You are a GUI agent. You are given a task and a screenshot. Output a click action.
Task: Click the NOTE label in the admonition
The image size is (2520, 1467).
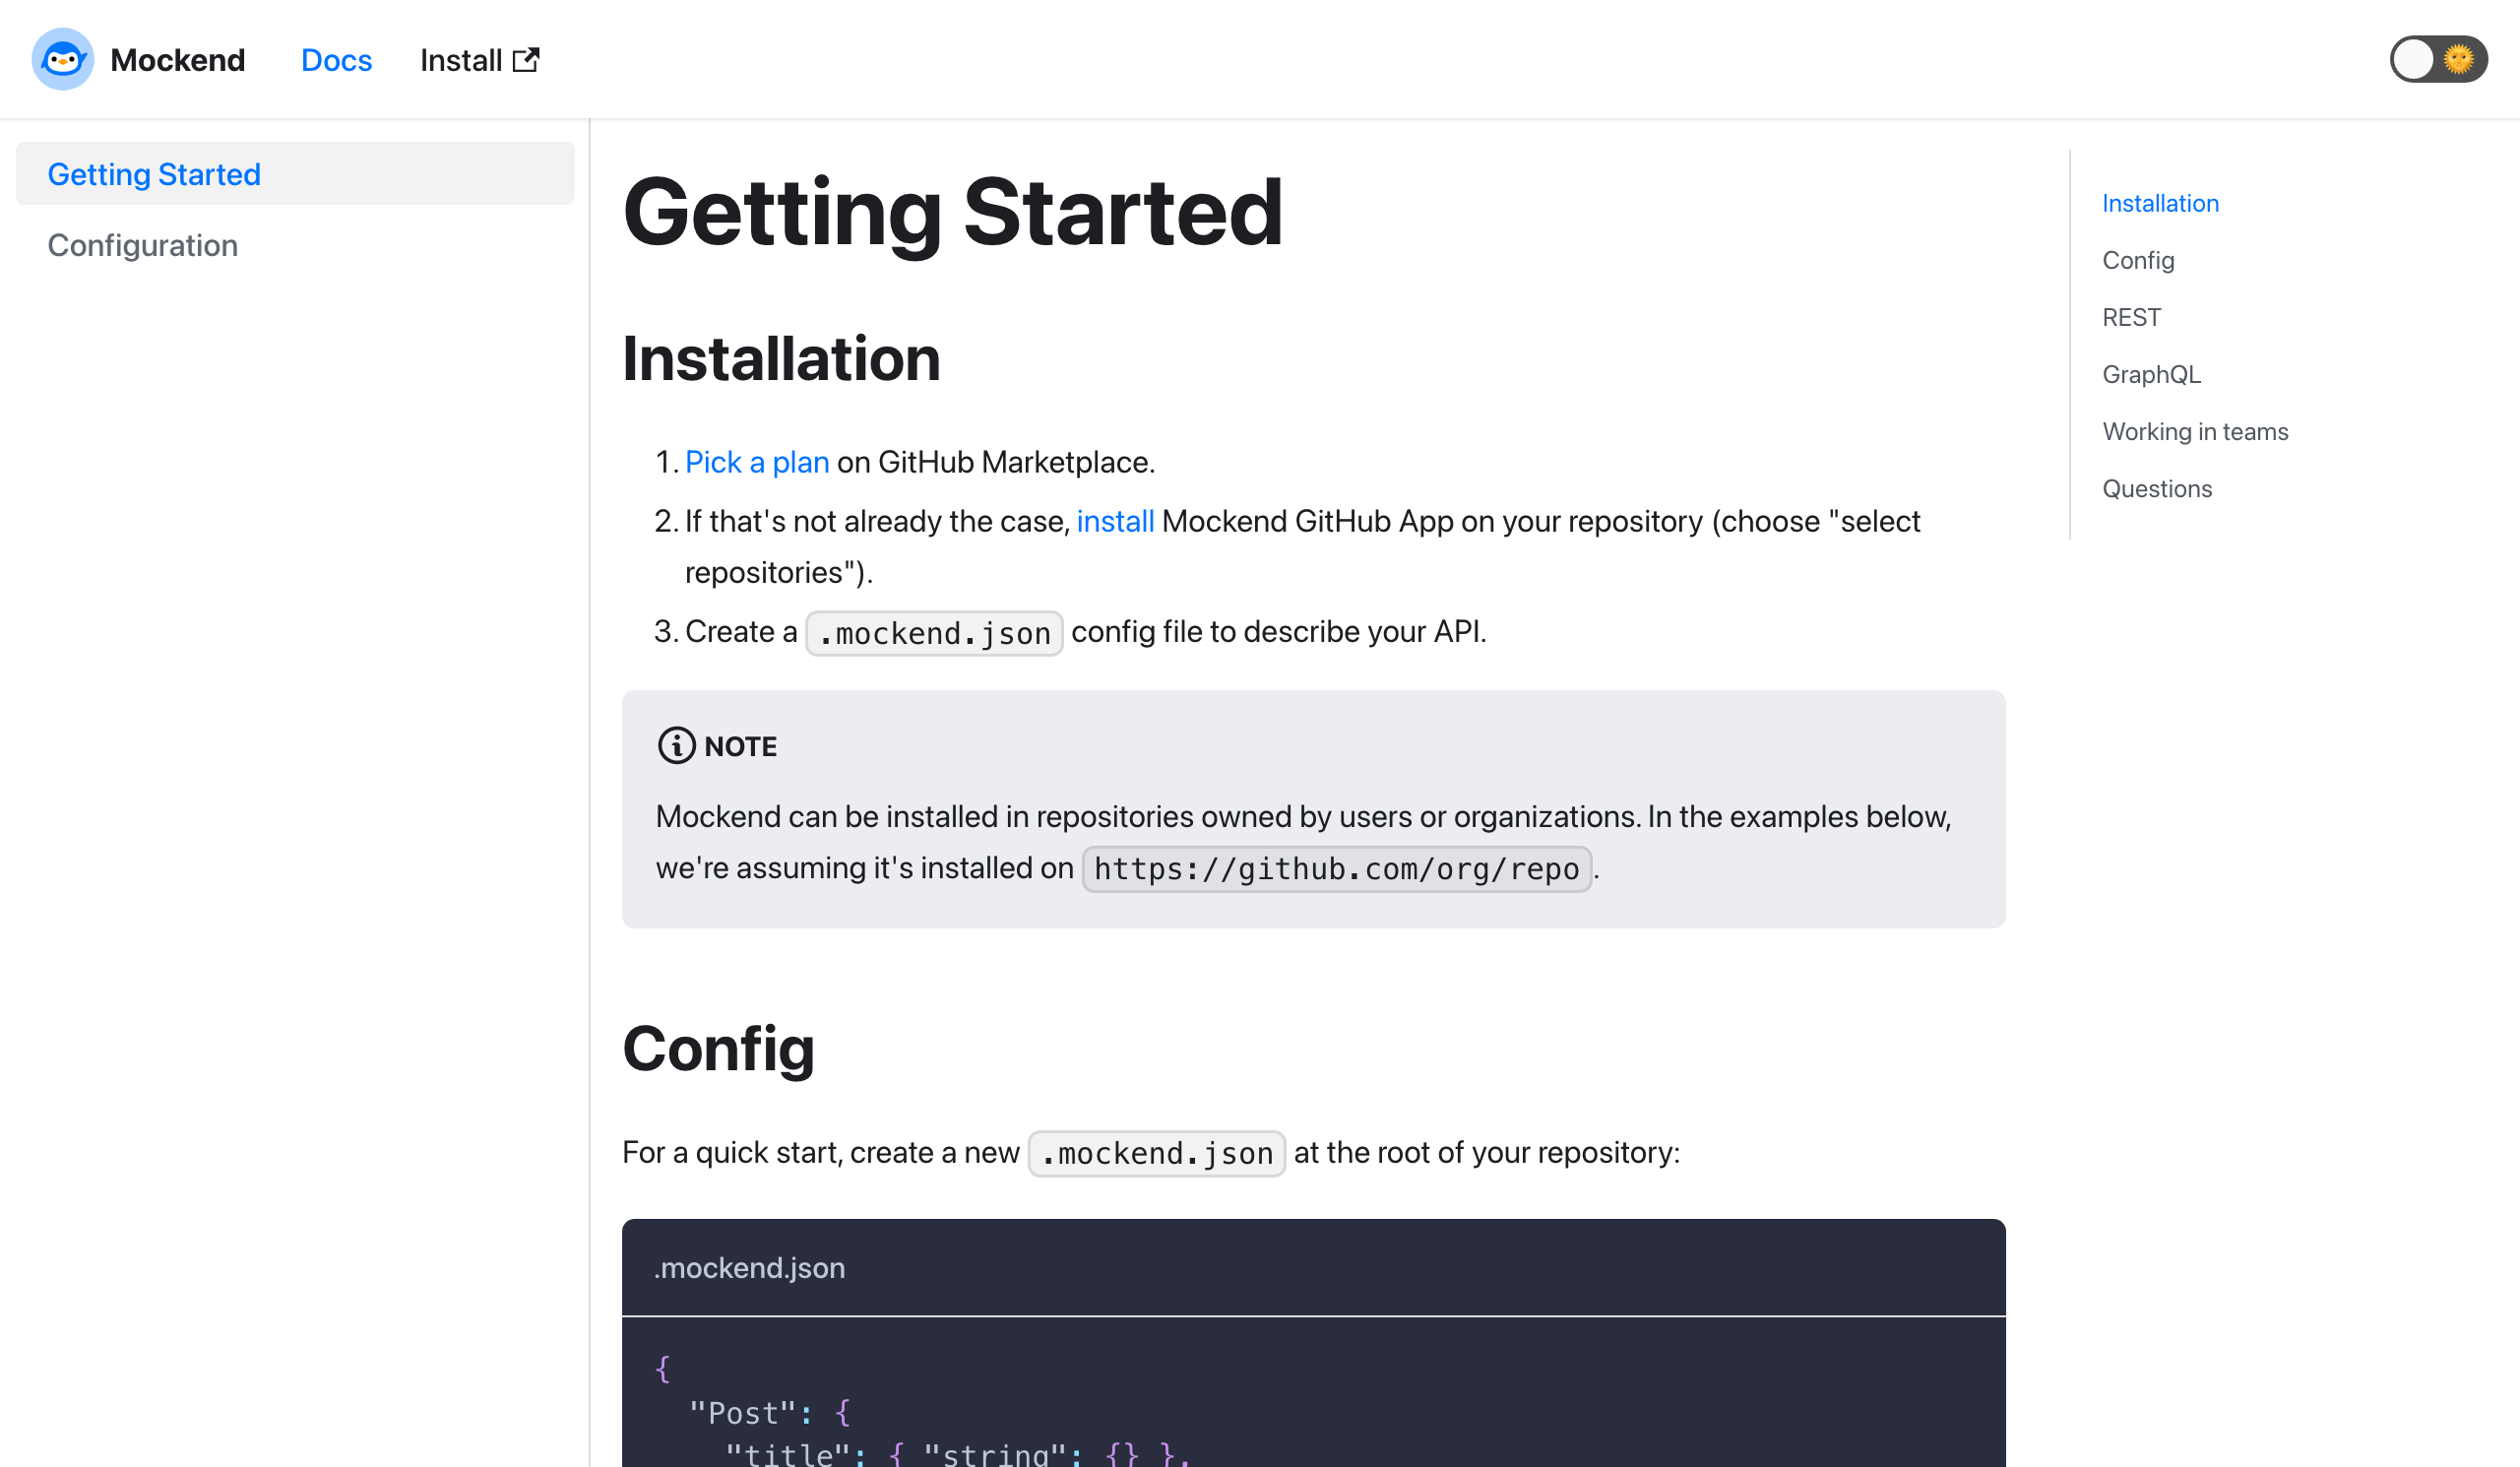click(x=740, y=746)
